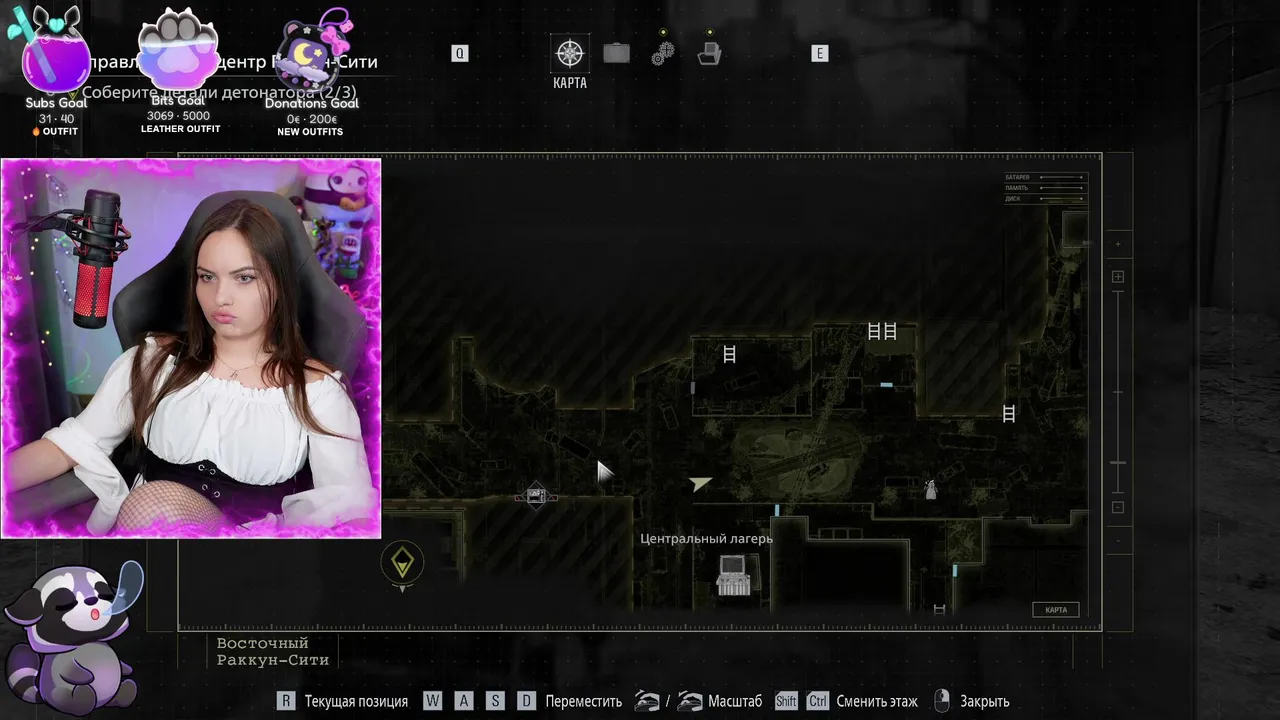Click the 'Сменить этаж' label
Image resolution: width=1280 pixels, height=720 pixels.
coord(877,702)
